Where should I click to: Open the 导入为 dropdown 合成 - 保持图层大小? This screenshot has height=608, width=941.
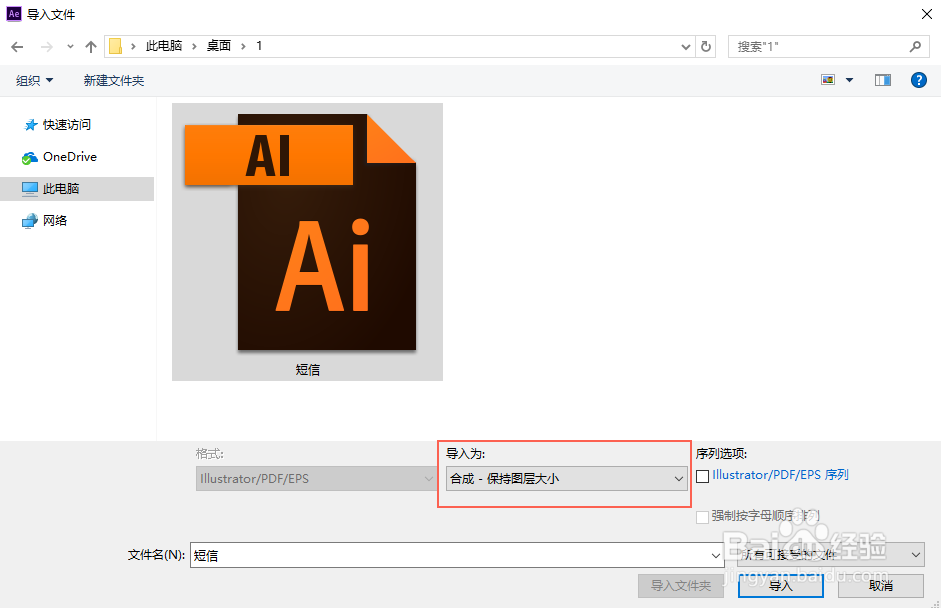(x=567, y=478)
